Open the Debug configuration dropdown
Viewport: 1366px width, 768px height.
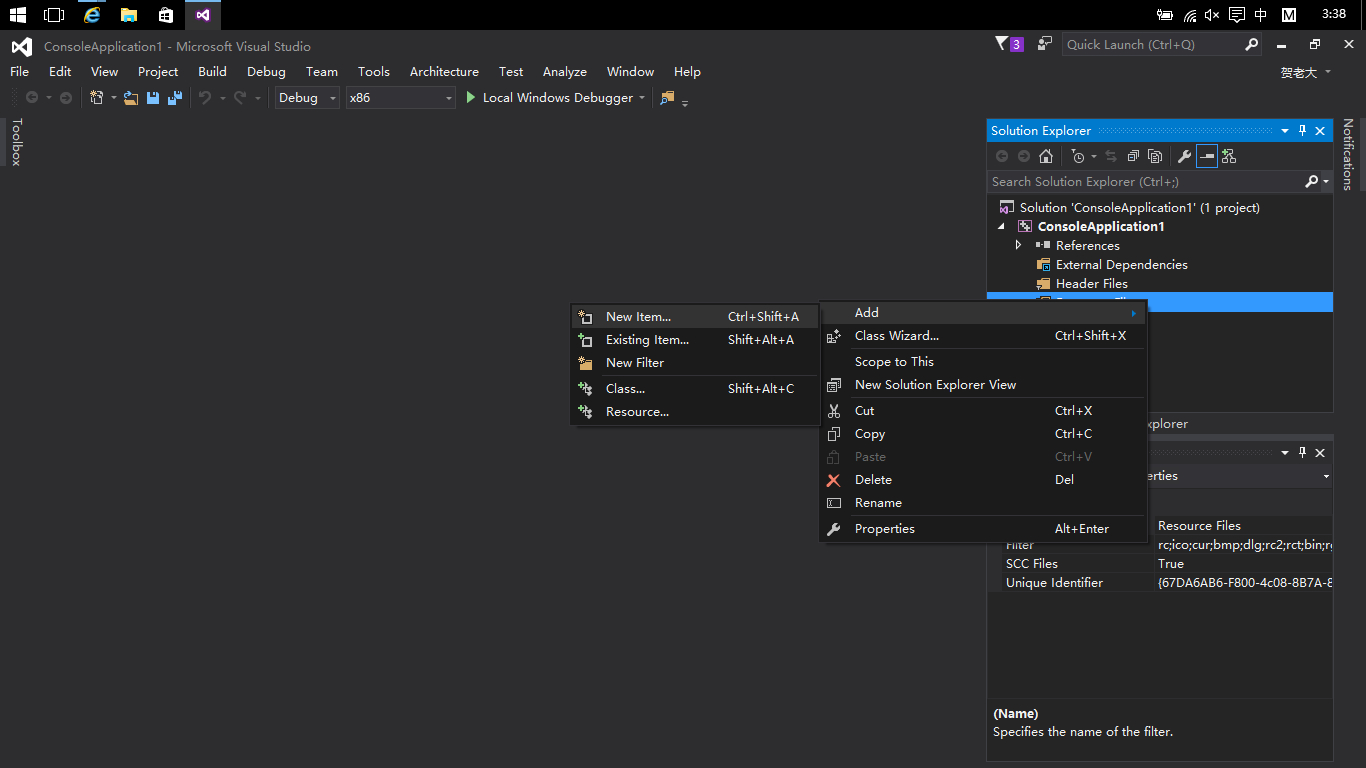pyautogui.click(x=307, y=98)
